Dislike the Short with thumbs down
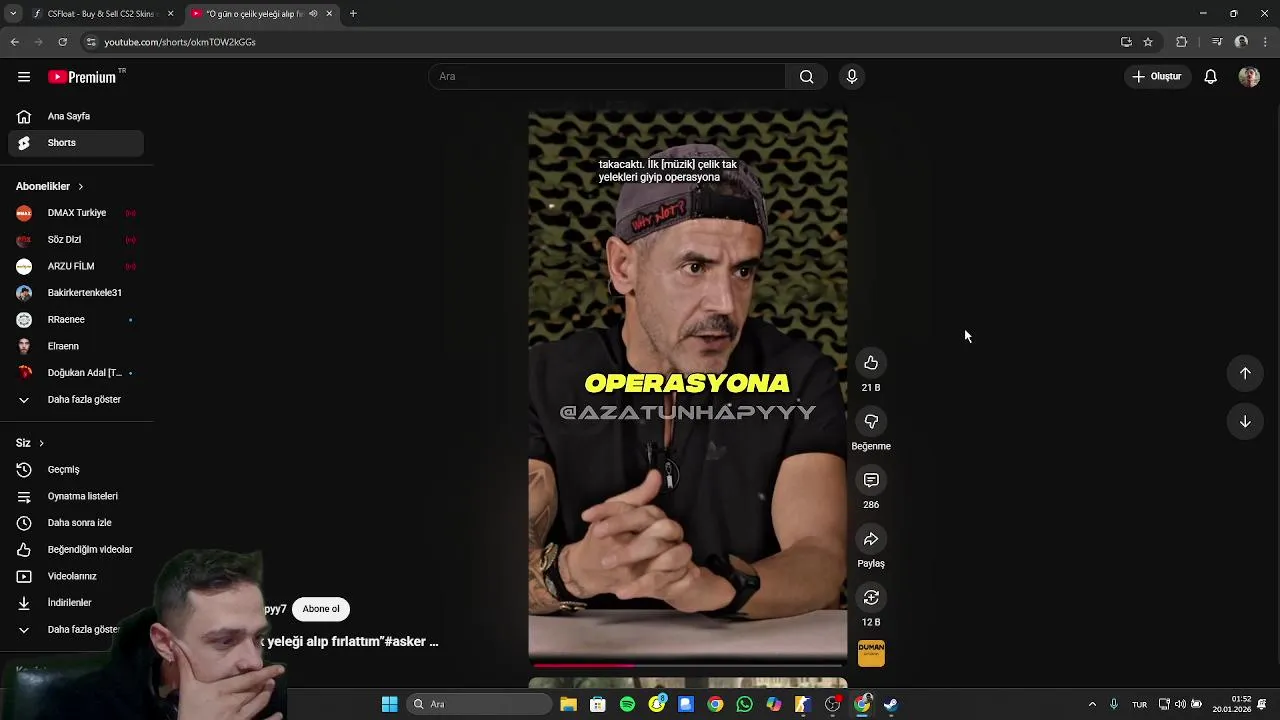This screenshot has height=720, width=1280. (x=871, y=422)
